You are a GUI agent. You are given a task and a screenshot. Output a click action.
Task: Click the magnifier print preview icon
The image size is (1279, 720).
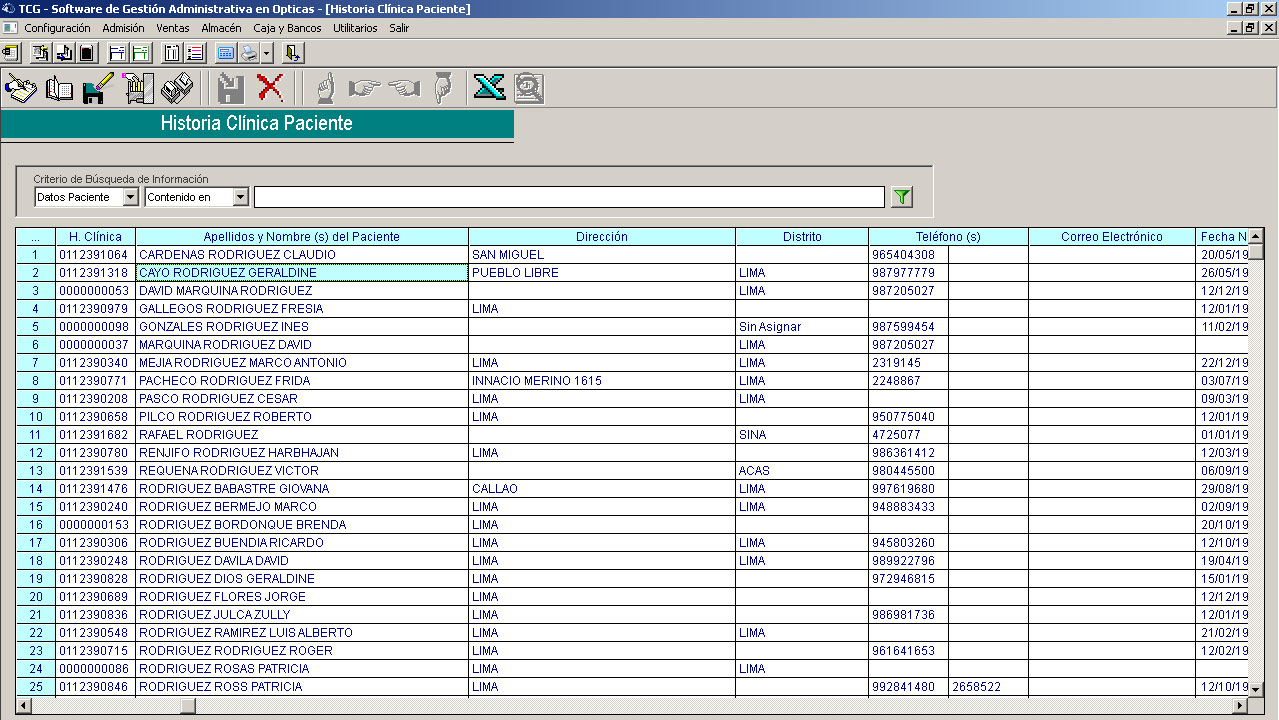[528, 89]
